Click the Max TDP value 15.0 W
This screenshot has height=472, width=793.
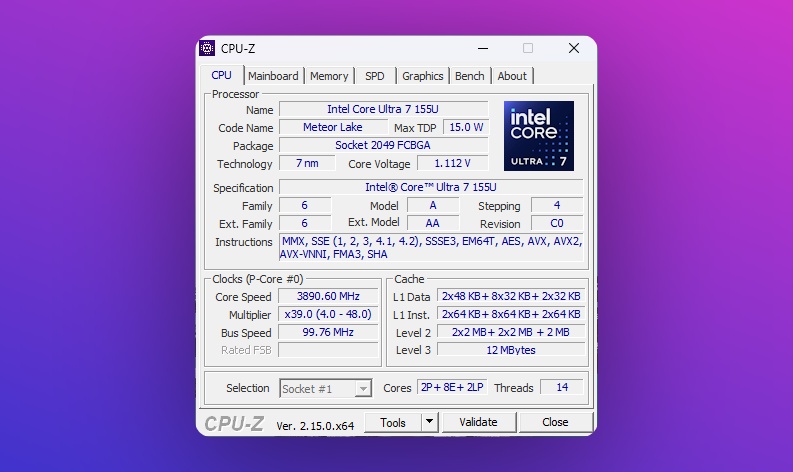[x=466, y=127]
